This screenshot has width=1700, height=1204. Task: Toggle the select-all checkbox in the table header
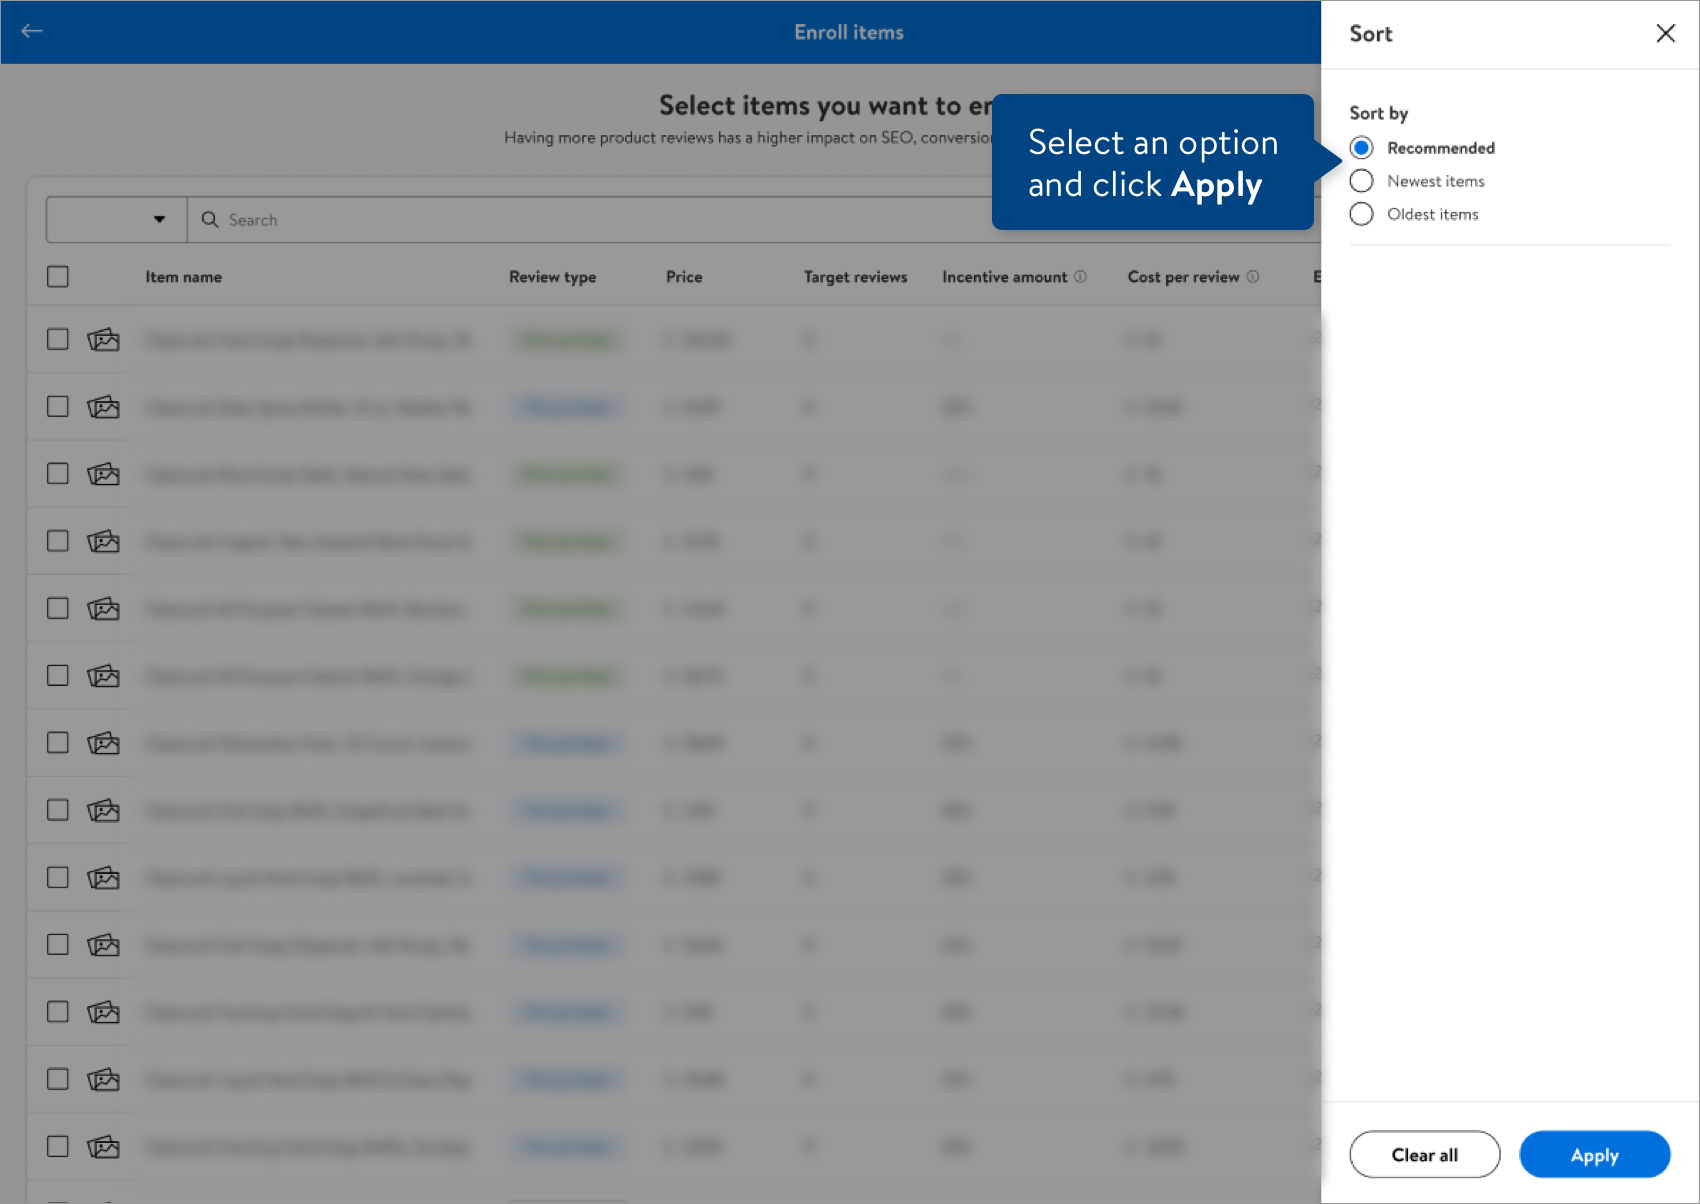[x=58, y=277]
